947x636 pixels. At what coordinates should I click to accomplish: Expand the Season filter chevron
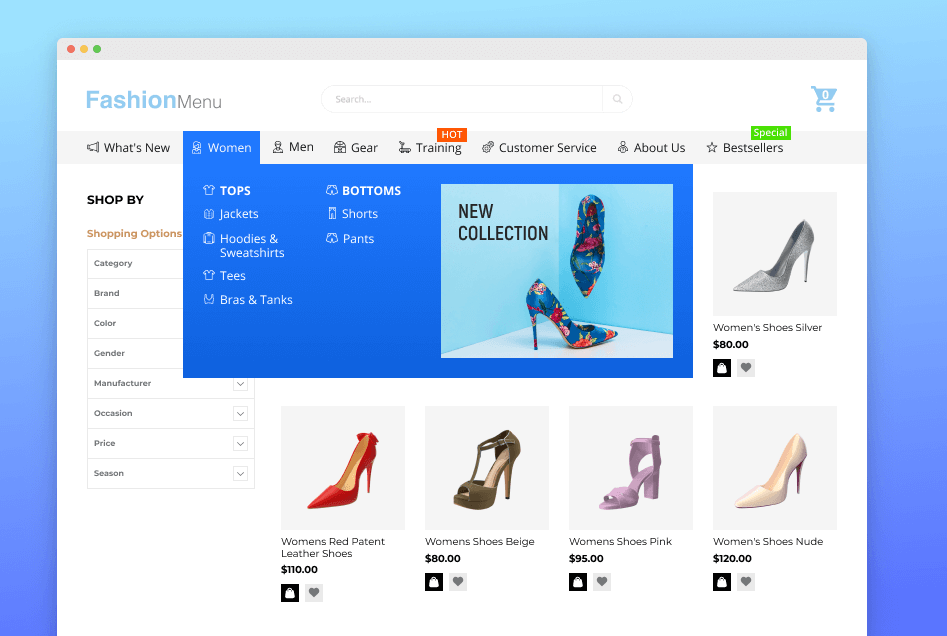click(240, 474)
